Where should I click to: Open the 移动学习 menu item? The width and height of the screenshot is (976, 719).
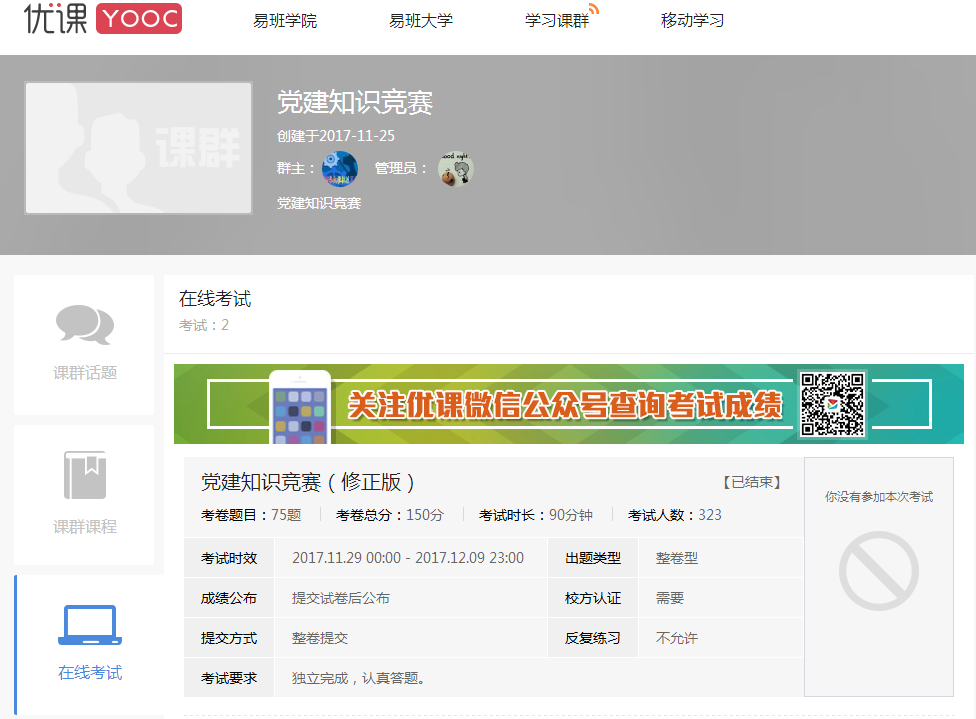[692, 21]
